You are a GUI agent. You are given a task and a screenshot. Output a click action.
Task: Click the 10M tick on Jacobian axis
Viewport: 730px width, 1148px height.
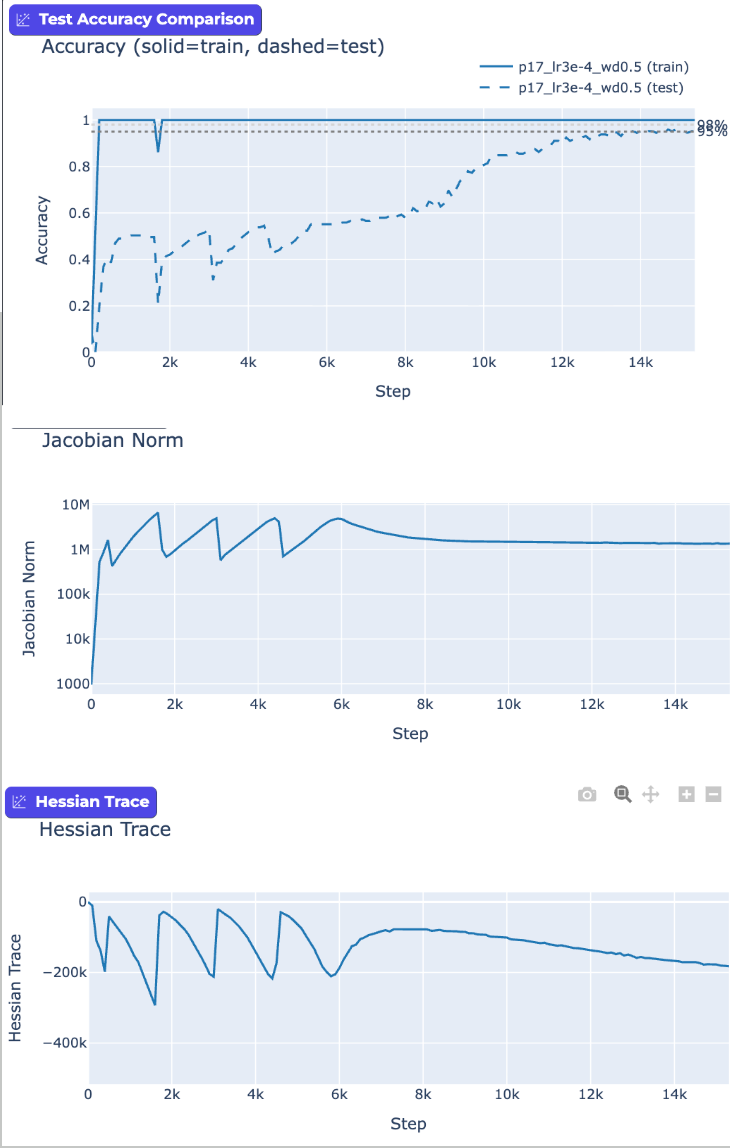pyautogui.click(x=76, y=505)
